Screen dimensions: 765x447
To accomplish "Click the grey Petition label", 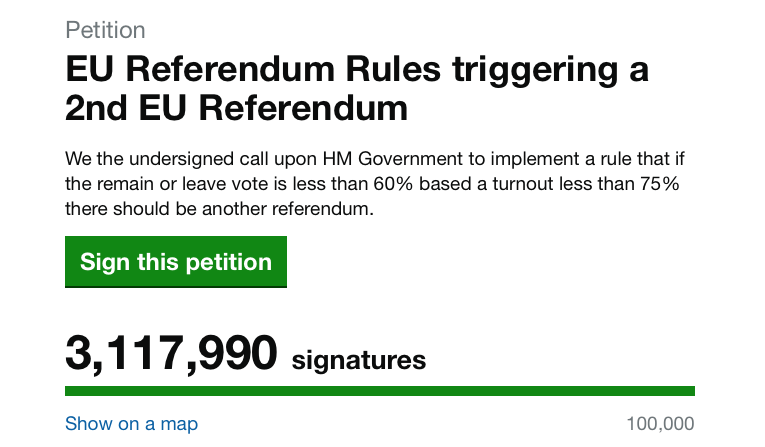I will pos(105,28).
